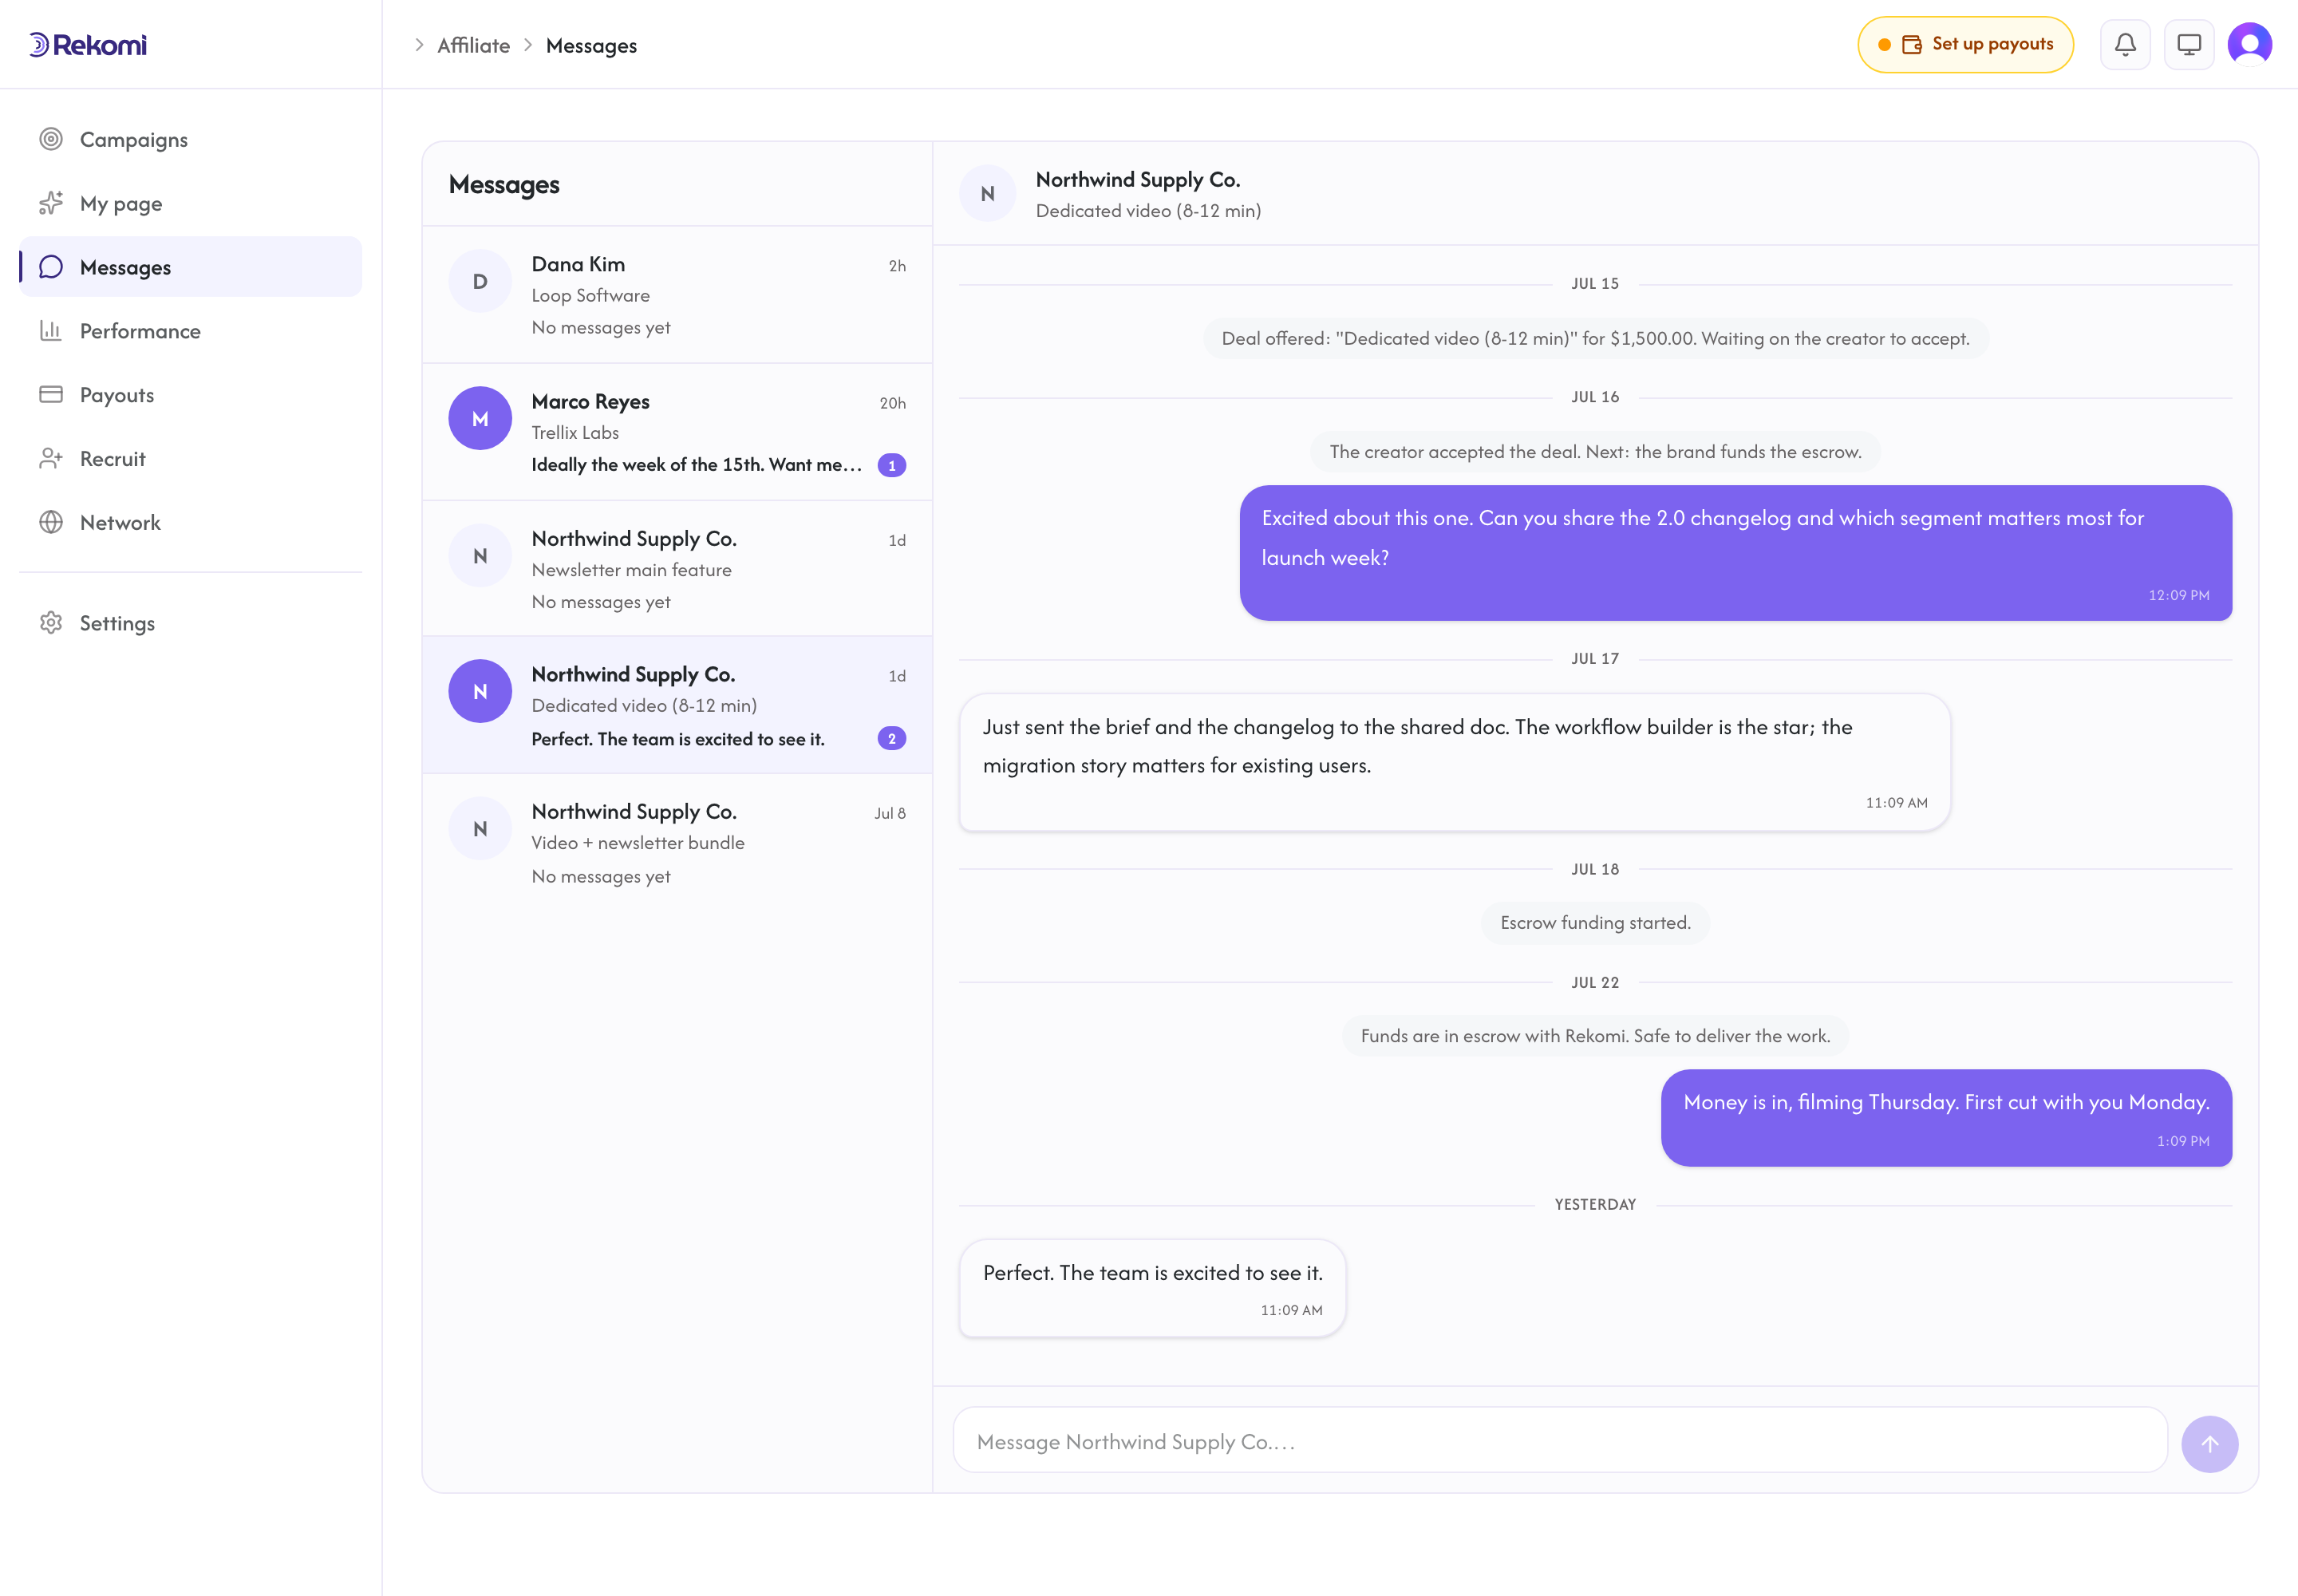The height and width of the screenshot is (1596, 2298).
Task: Click 'Ideally the week of the 15th' preview
Action: coord(696,464)
